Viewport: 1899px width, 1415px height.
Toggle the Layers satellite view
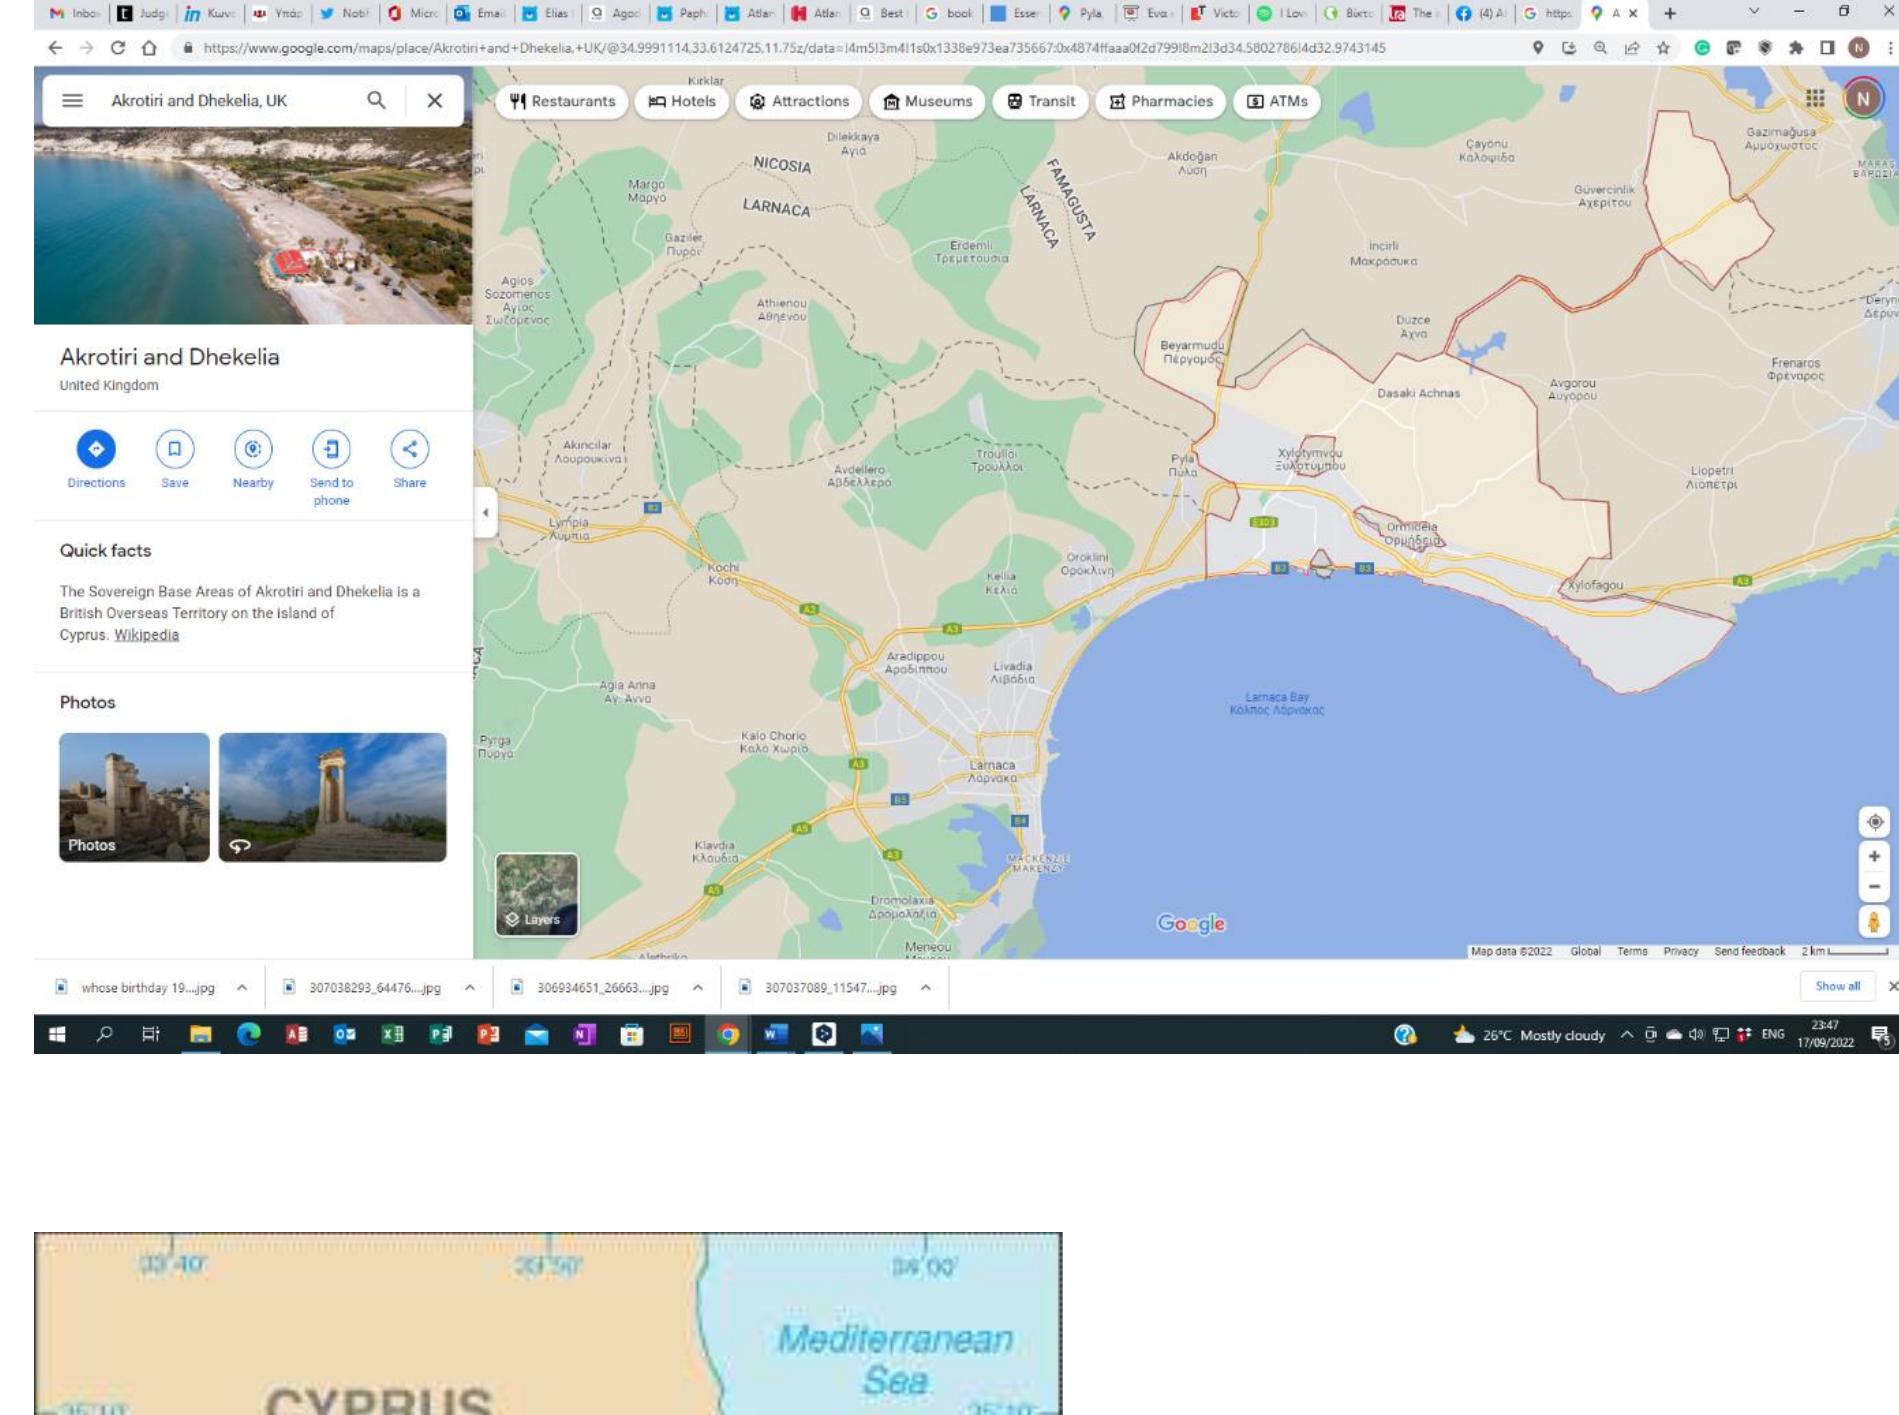(x=537, y=894)
